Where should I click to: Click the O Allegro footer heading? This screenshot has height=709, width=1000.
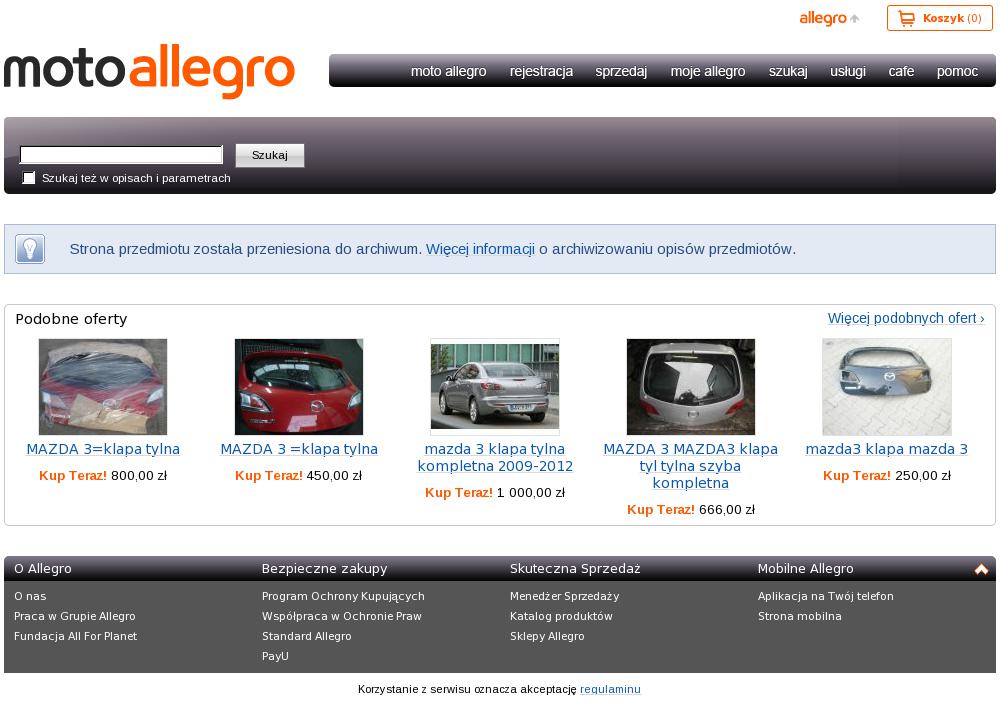pyautogui.click(x=43, y=569)
